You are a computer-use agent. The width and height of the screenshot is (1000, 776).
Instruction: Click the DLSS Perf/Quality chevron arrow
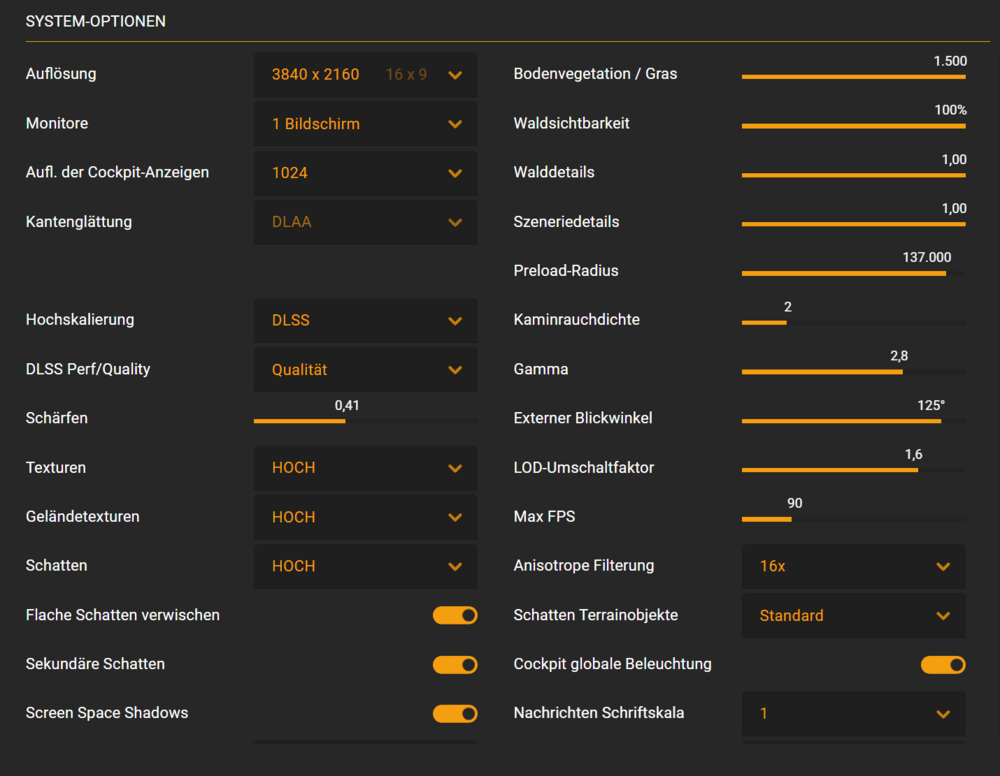[455, 370]
